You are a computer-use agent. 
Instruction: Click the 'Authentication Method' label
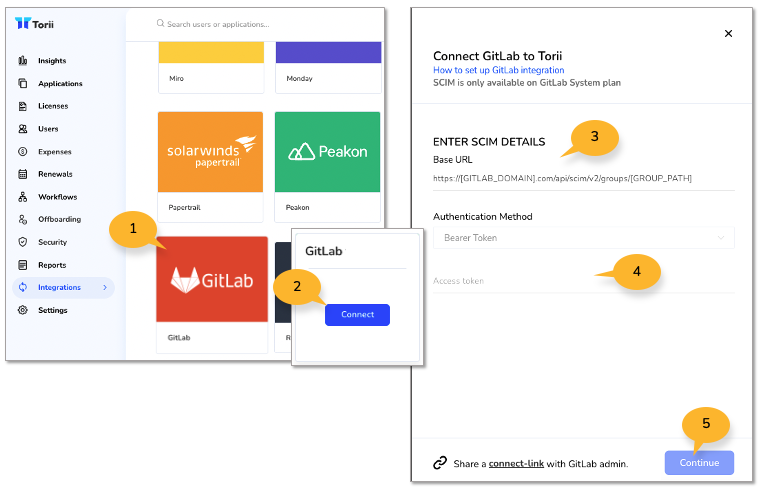[483, 216]
